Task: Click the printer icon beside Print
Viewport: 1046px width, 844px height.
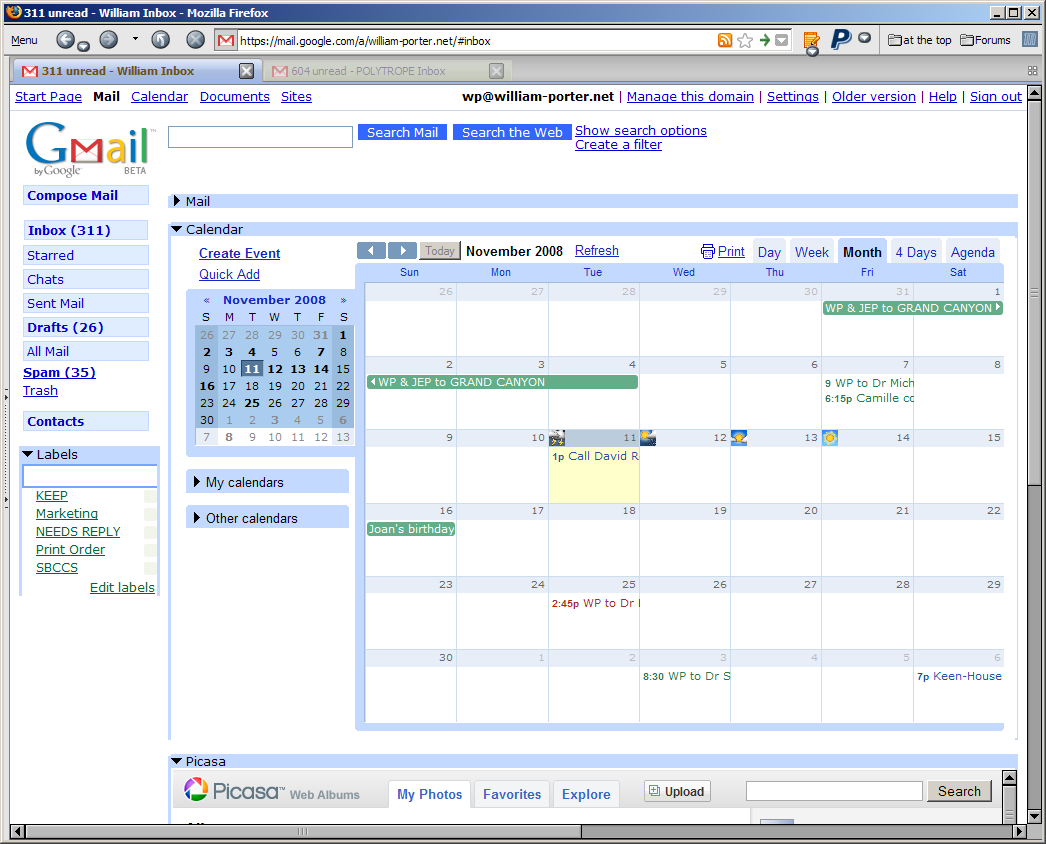Action: pyautogui.click(x=707, y=252)
